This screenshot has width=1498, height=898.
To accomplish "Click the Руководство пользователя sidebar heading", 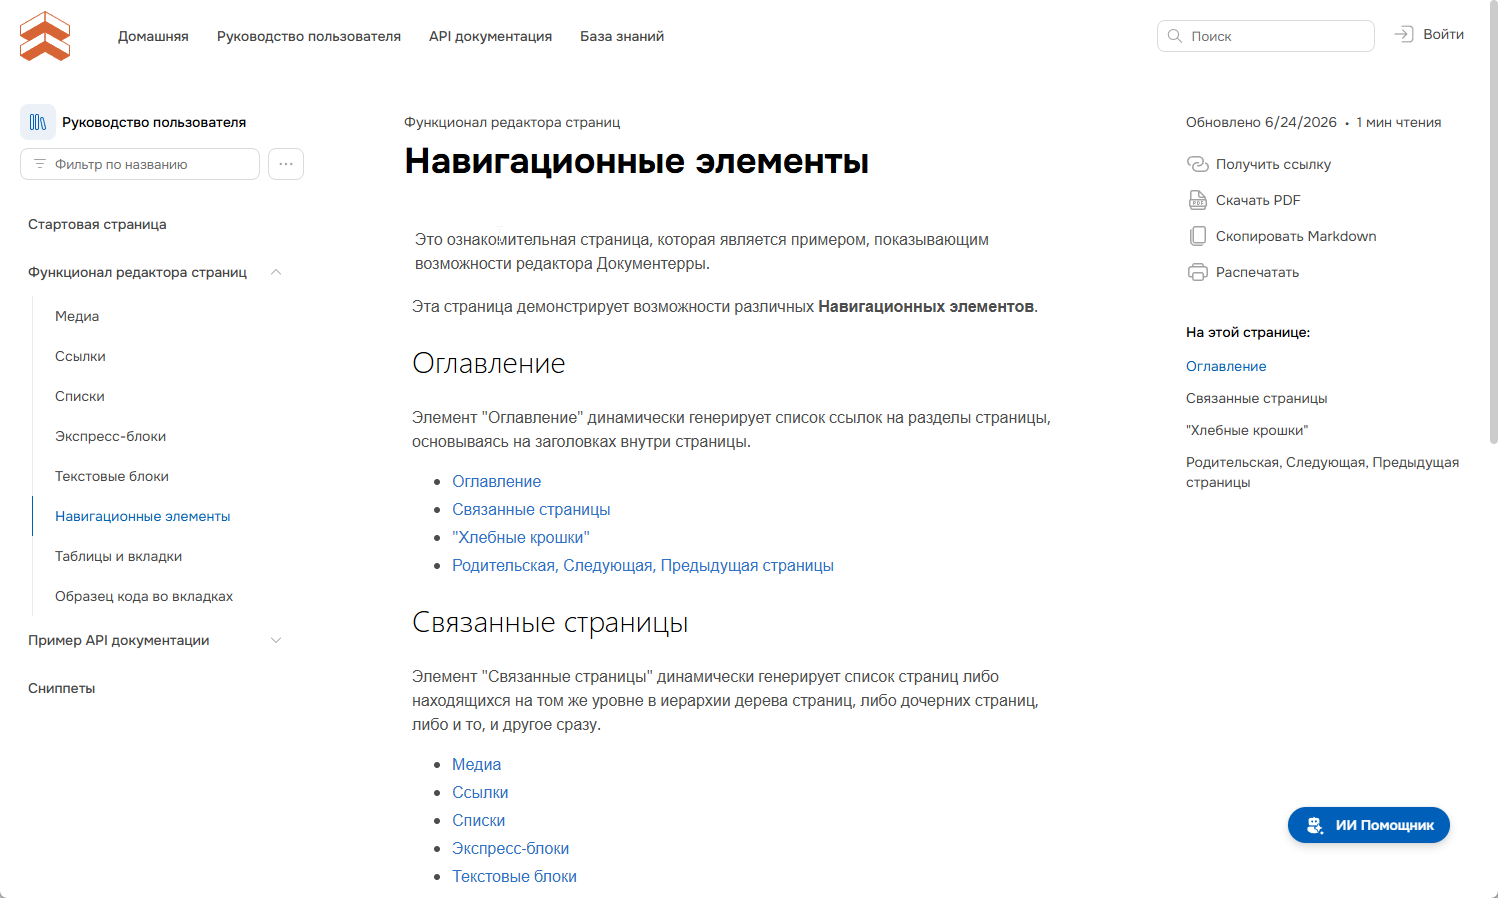I will [154, 122].
